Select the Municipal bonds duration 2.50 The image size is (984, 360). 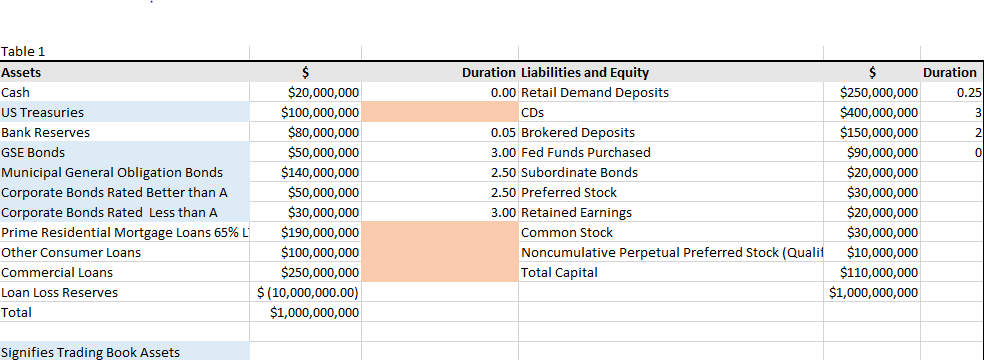pos(440,172)
